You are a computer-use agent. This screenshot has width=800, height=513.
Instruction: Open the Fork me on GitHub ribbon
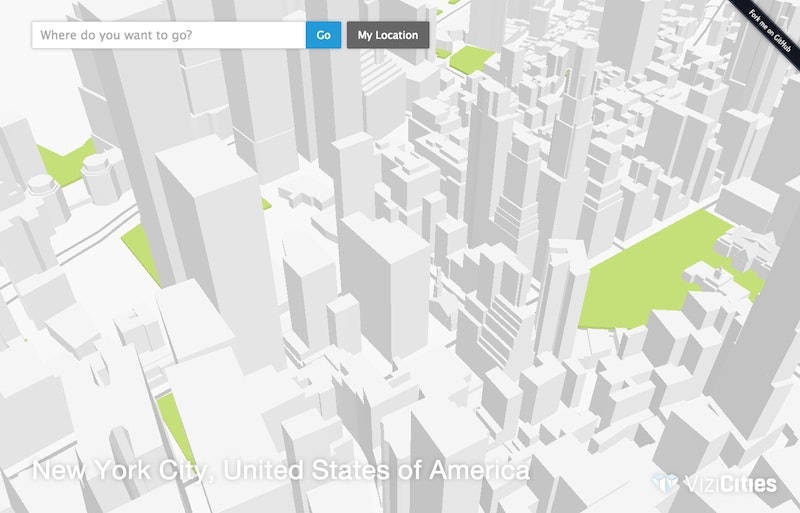768,30
